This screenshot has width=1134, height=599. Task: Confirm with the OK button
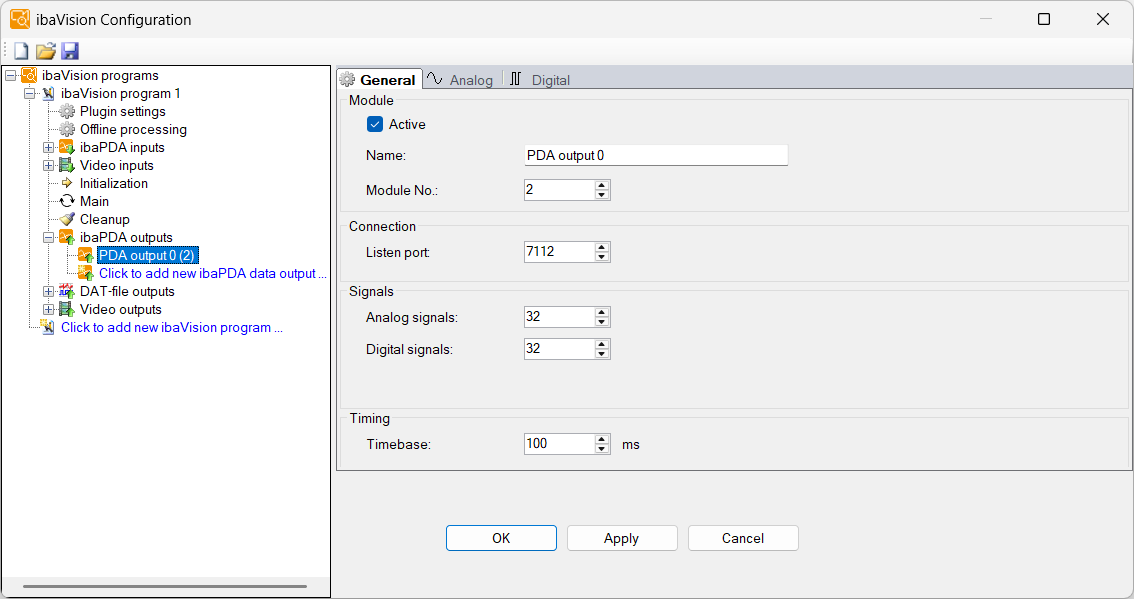coord(501,538)
